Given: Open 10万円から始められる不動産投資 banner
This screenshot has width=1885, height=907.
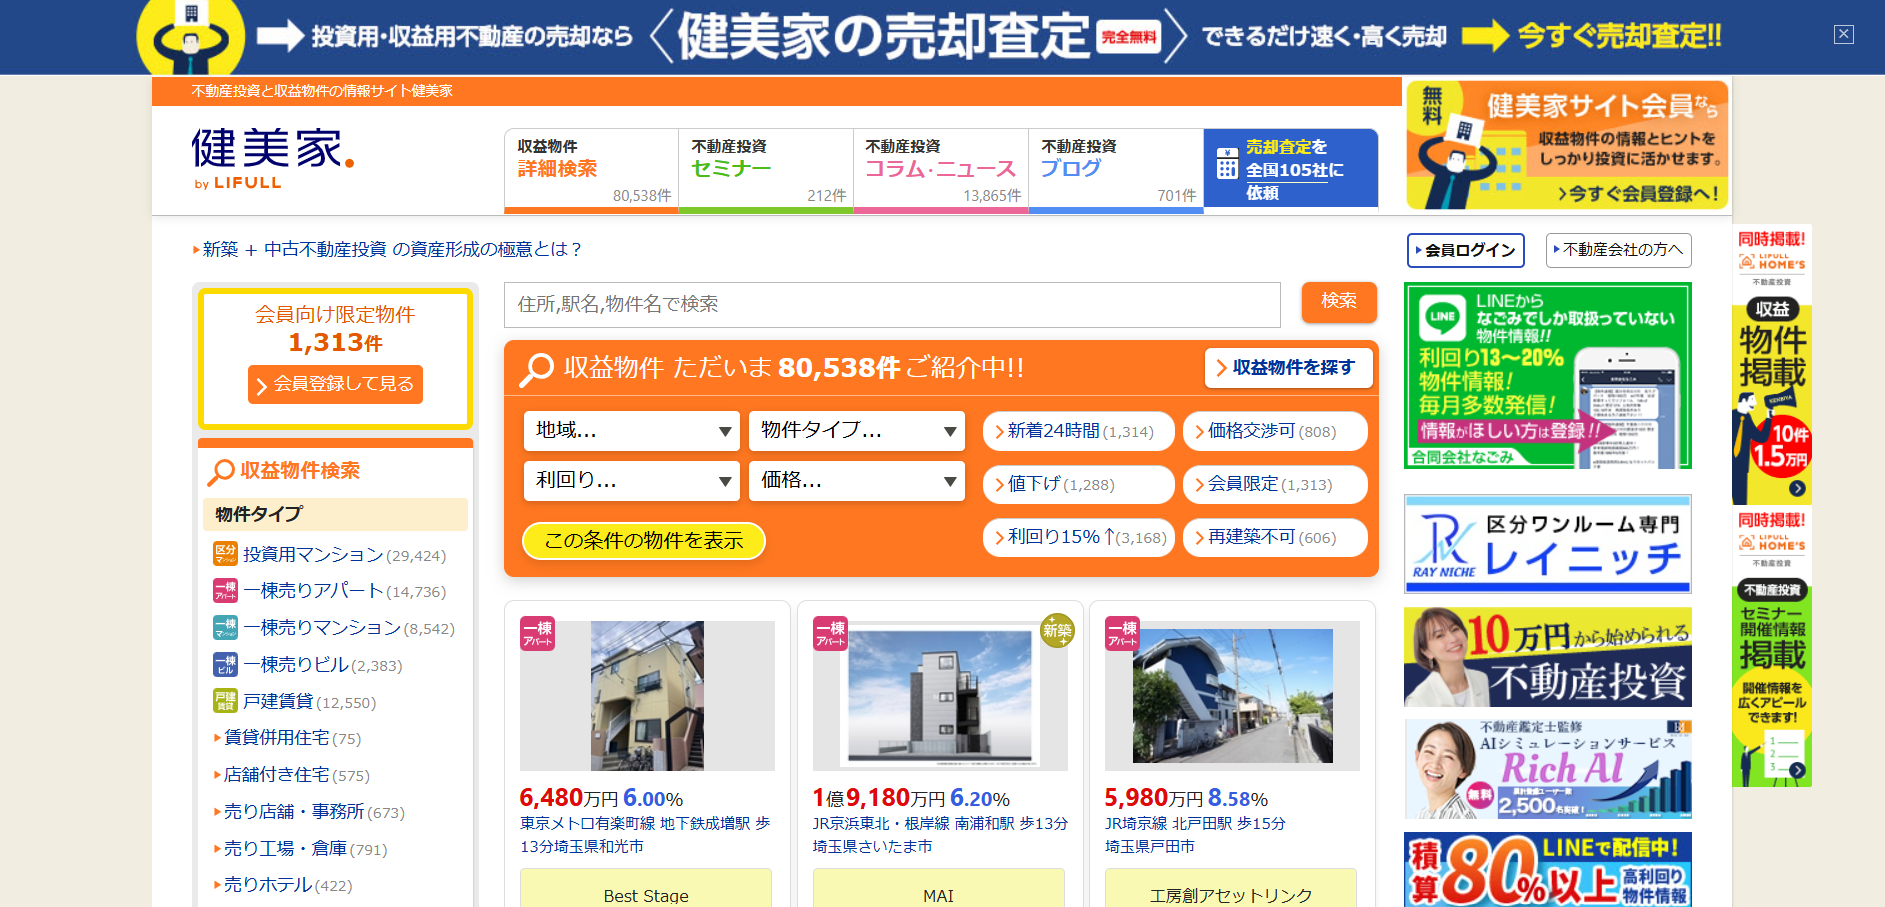Looking at the screenshot, I should [x=1547, y=657].
